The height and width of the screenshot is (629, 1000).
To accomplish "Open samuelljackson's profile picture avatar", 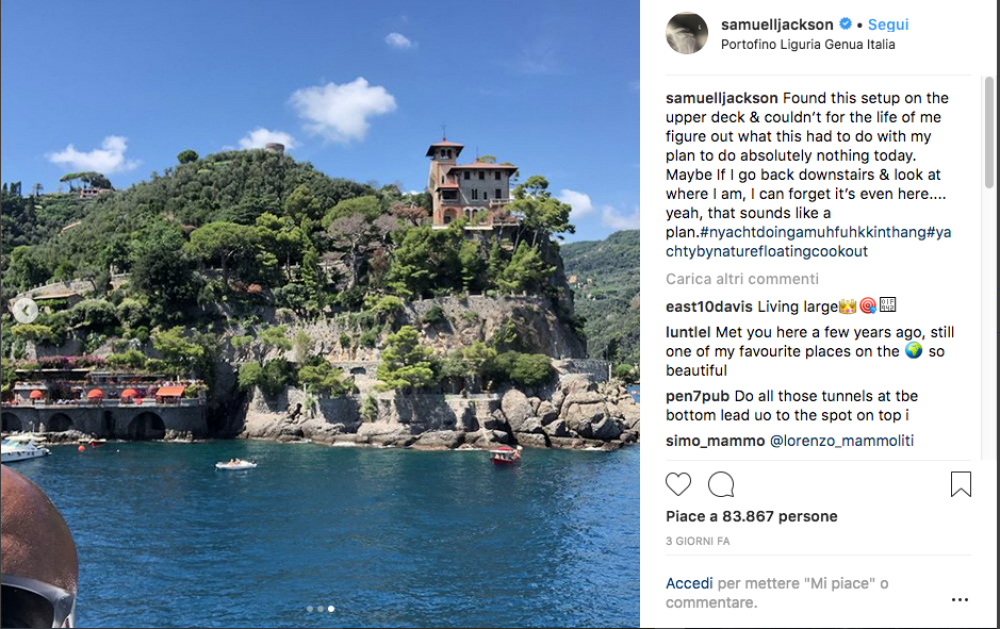I will [x=687, y=33].
